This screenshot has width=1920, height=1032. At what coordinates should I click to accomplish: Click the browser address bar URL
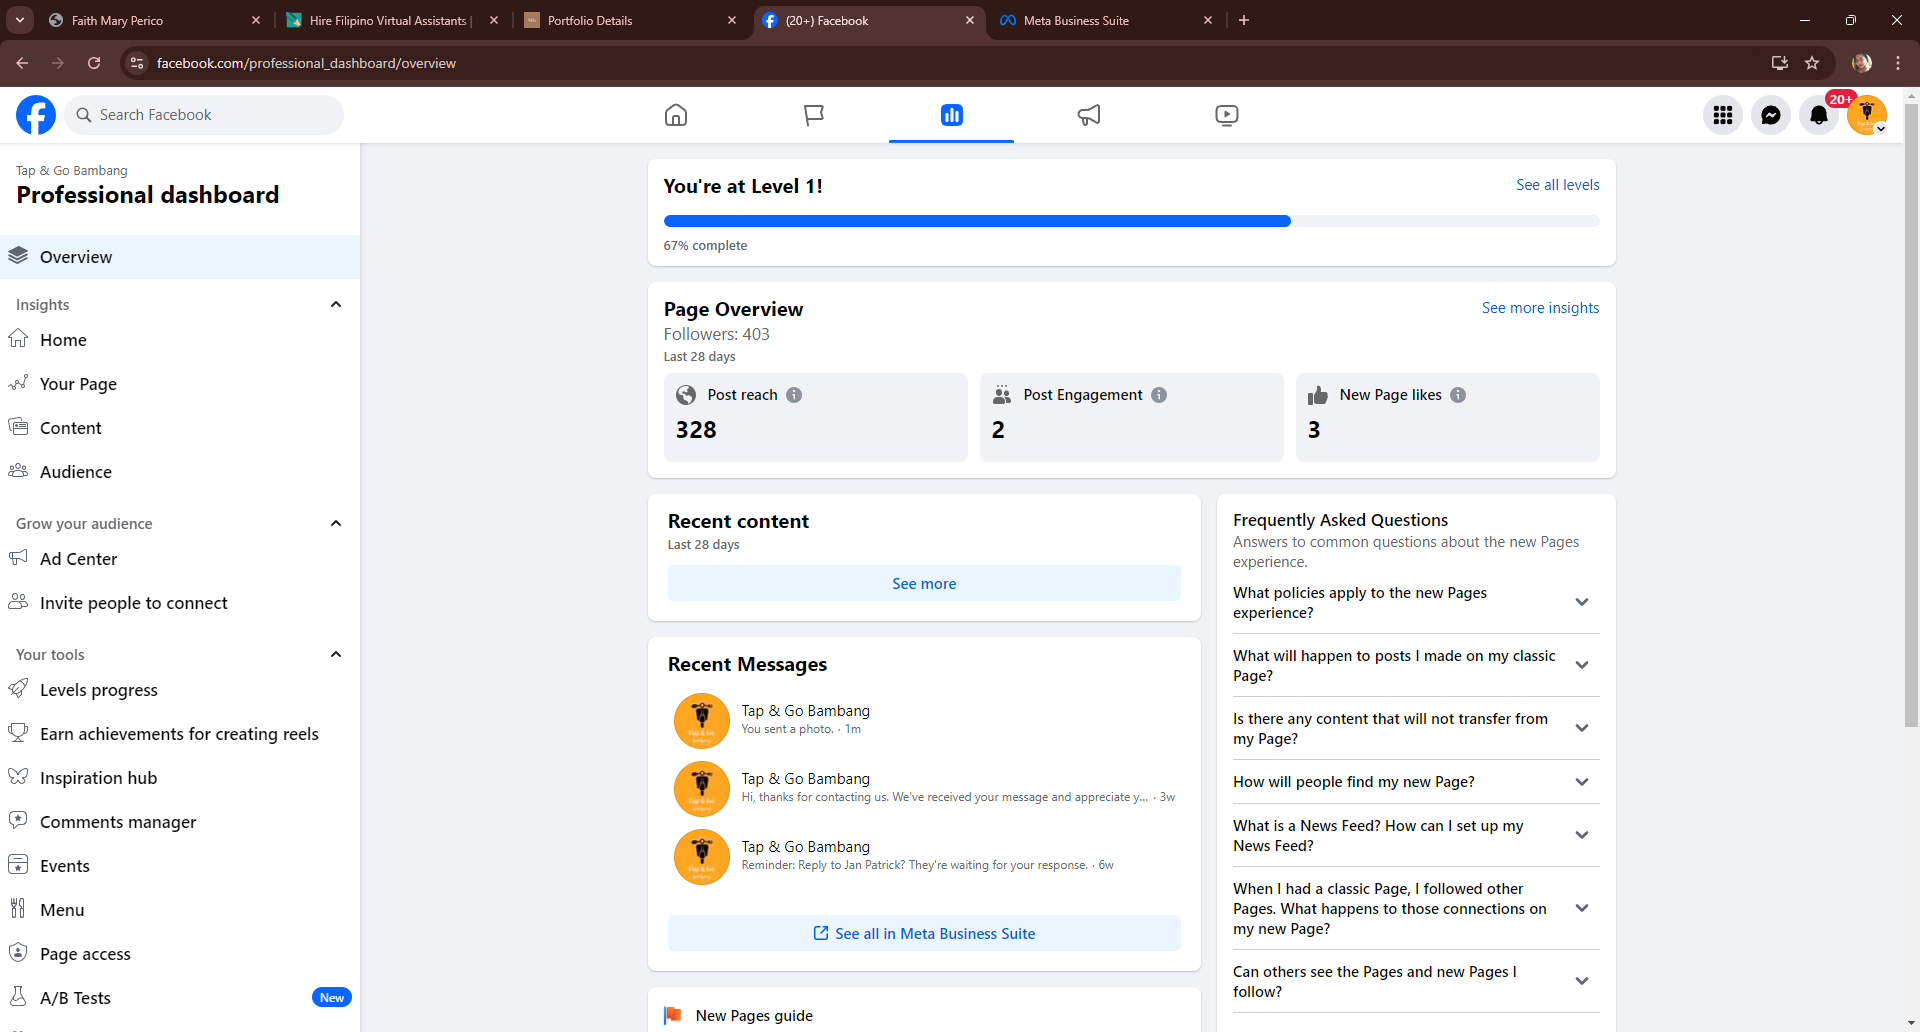(x=306, y=63)
